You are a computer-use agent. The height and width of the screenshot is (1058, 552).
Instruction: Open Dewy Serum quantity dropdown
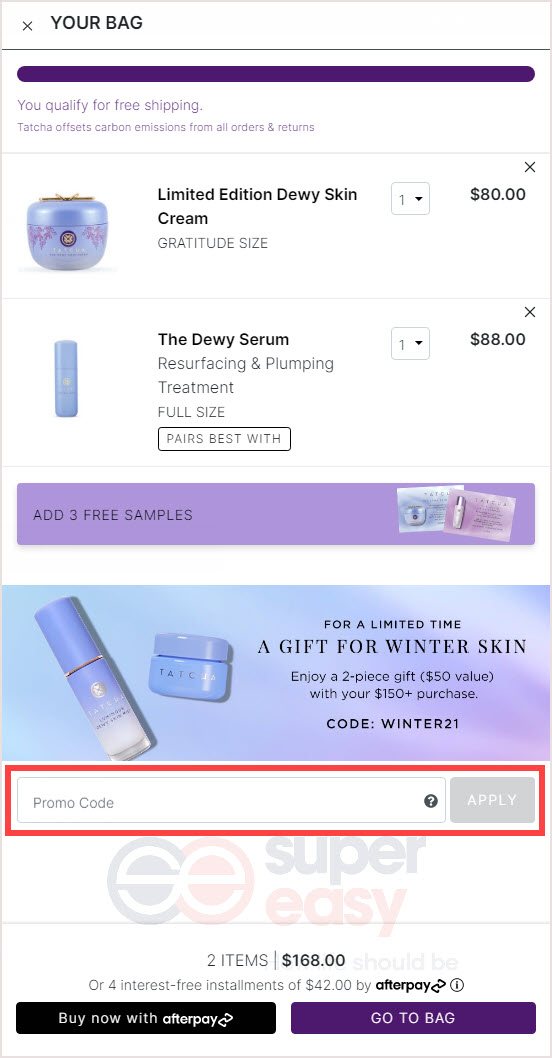coord(410,344)
